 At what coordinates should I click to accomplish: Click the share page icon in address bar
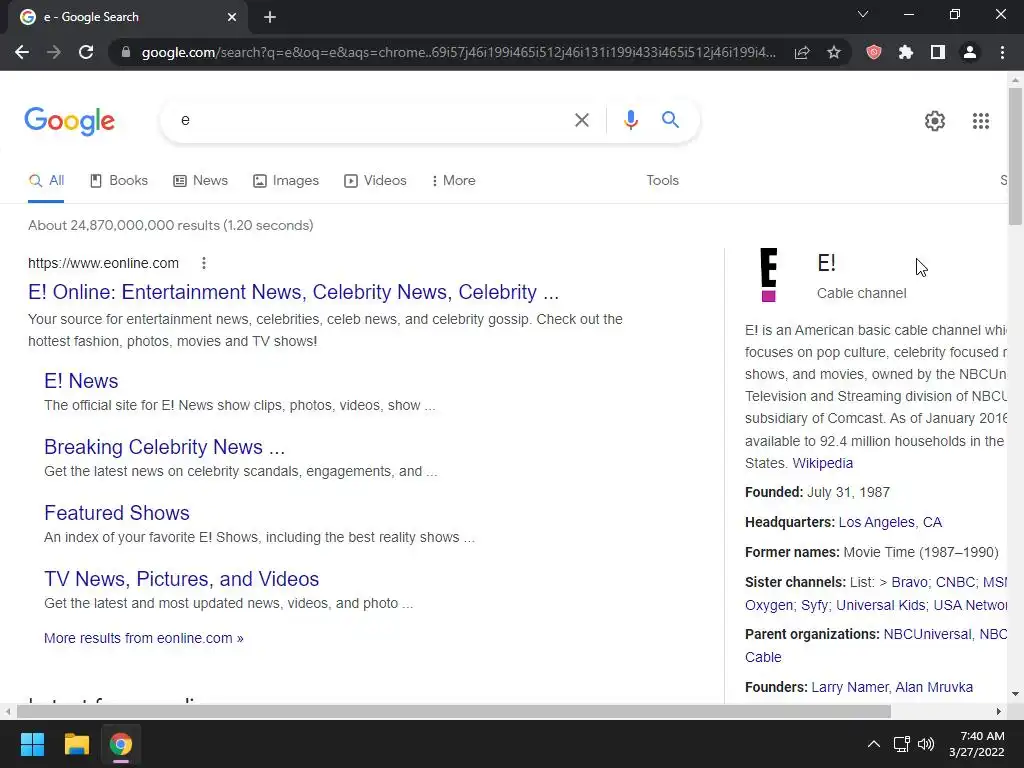802,52
